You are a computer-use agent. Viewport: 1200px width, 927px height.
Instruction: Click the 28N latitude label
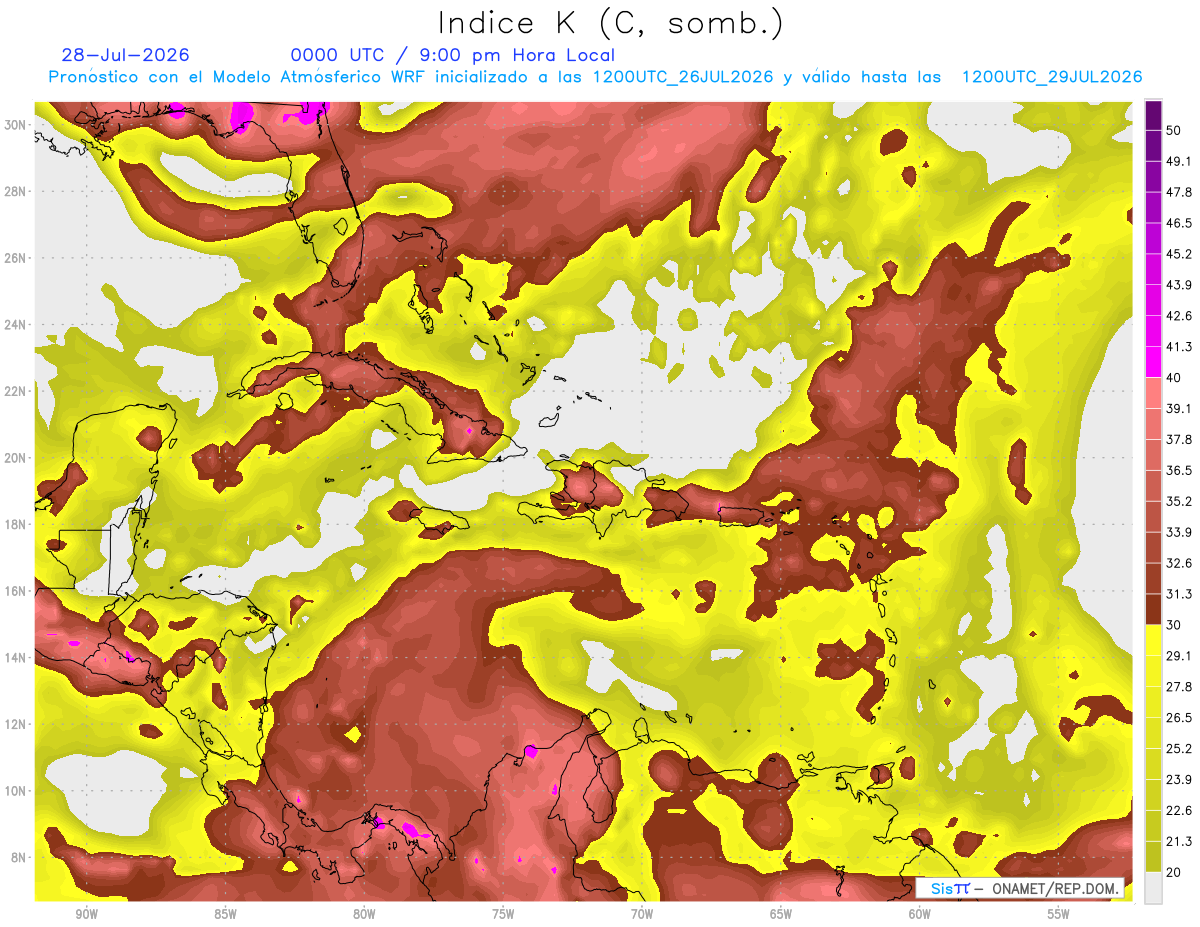(16, 191)
